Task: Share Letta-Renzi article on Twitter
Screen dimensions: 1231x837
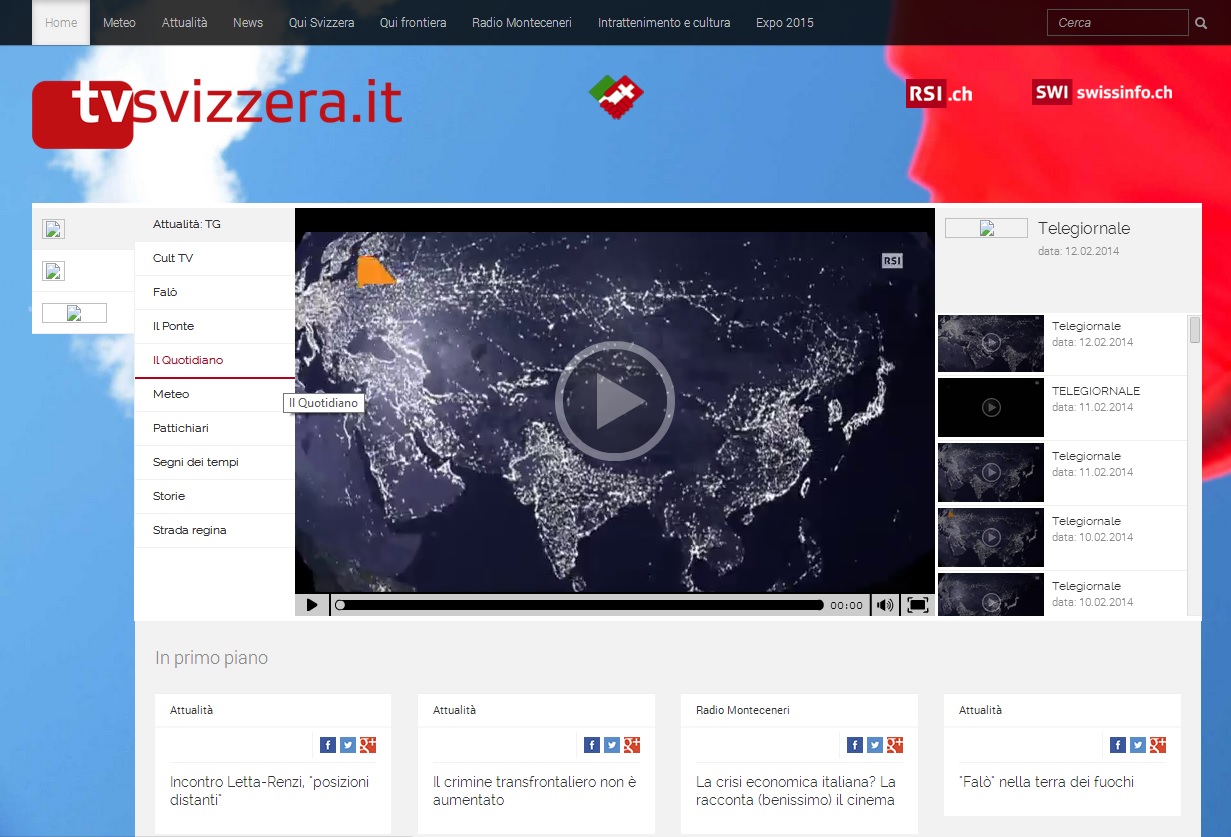Action: 348,745
